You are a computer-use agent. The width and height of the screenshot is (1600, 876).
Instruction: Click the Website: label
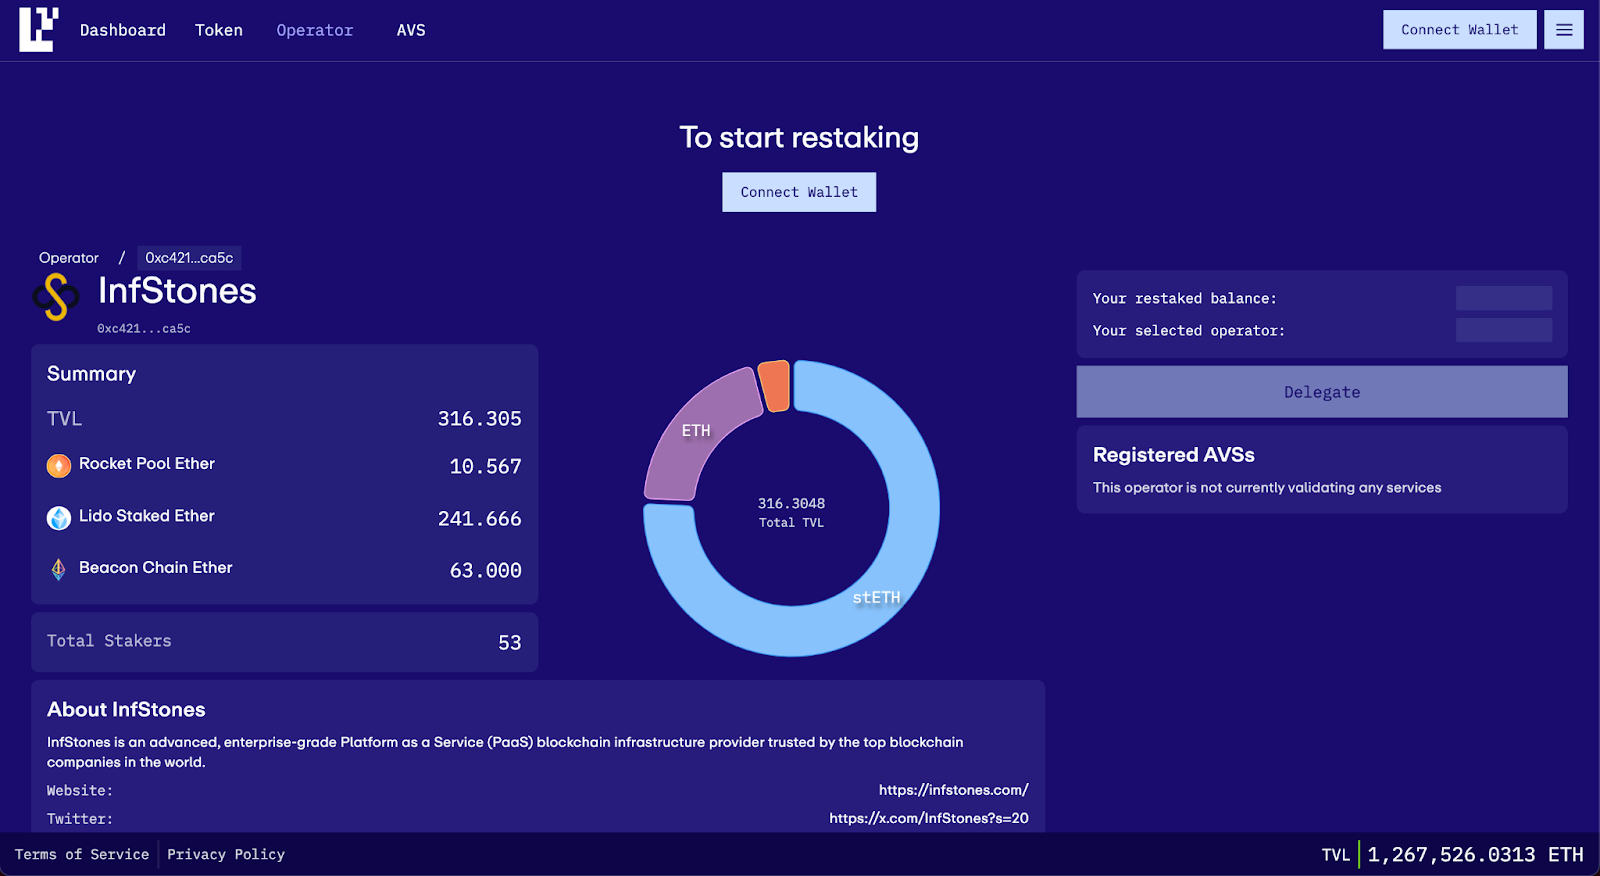pyautogui.click(x=80, y=791)
